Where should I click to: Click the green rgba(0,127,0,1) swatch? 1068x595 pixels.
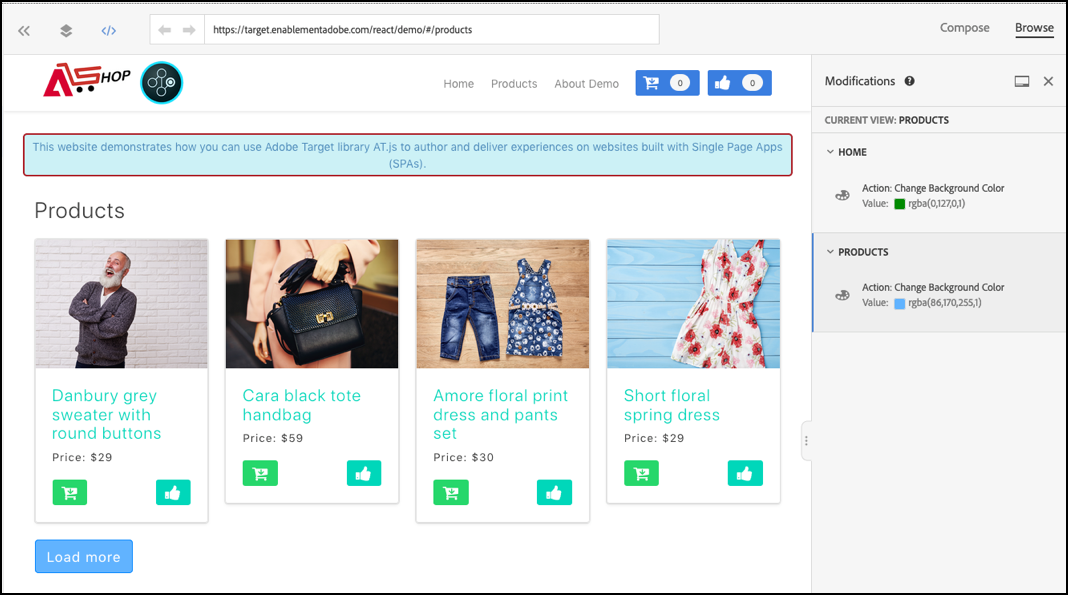tap(899, 204)
